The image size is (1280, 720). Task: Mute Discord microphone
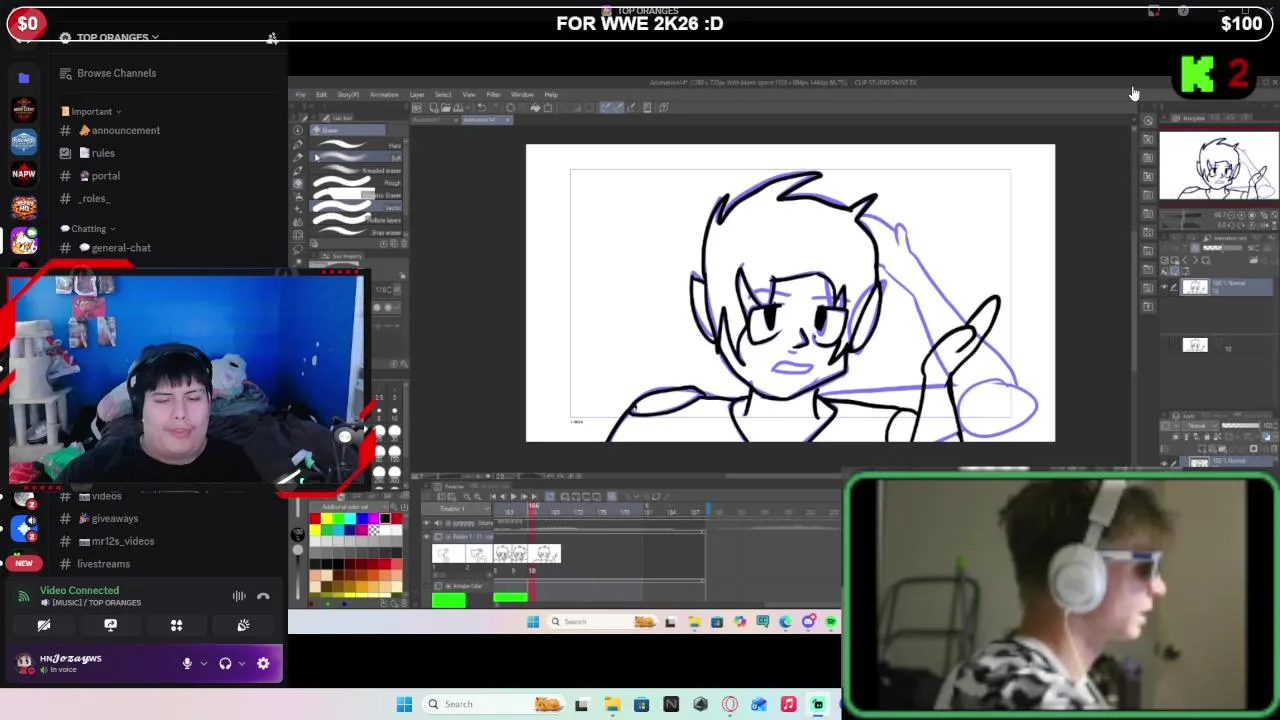click(187, 663)
